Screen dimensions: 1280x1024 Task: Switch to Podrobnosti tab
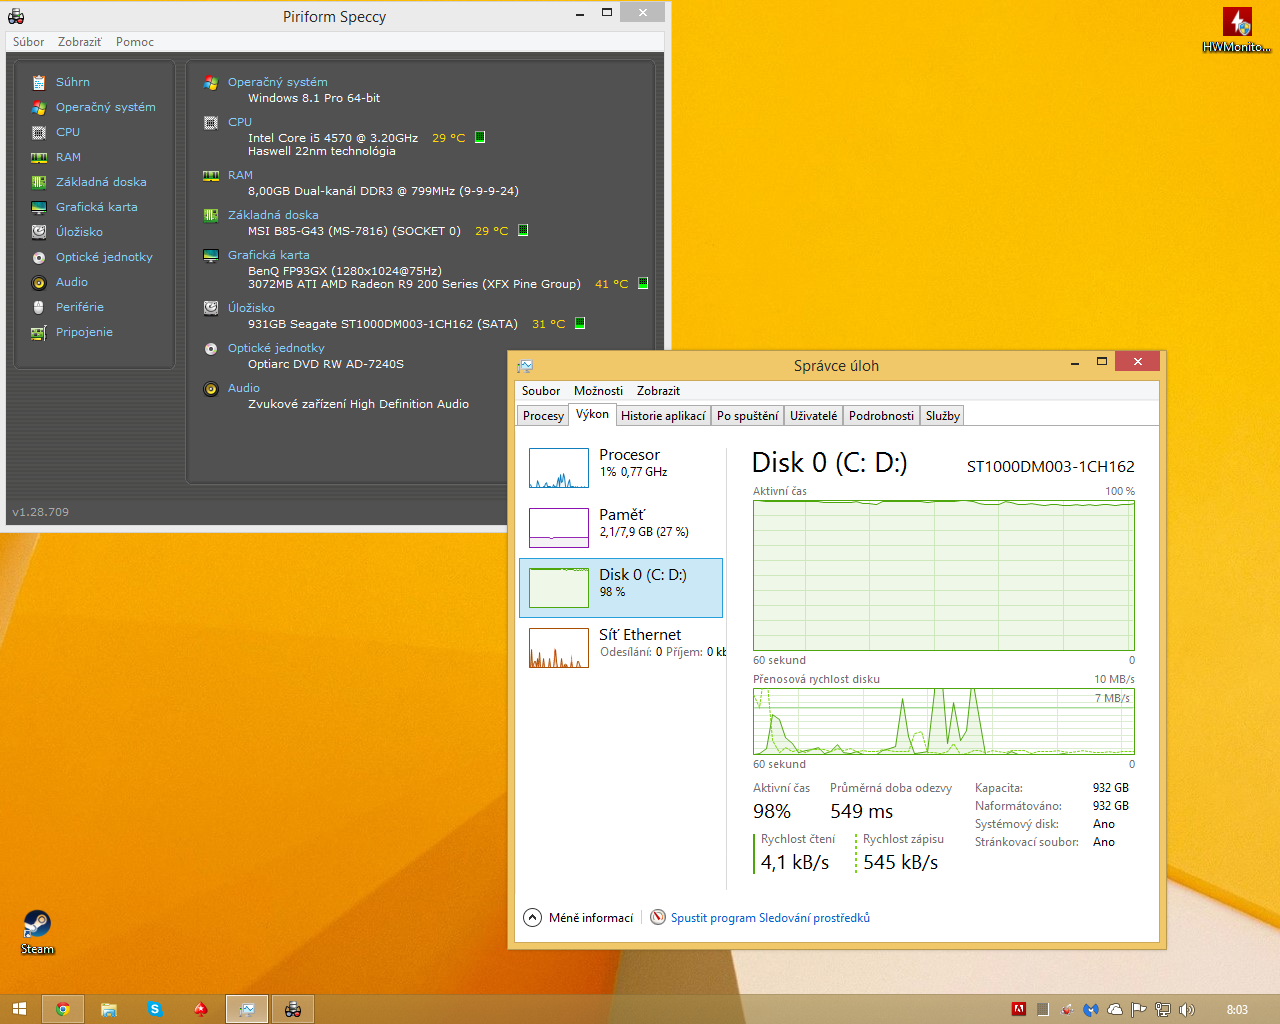(881, 416)
